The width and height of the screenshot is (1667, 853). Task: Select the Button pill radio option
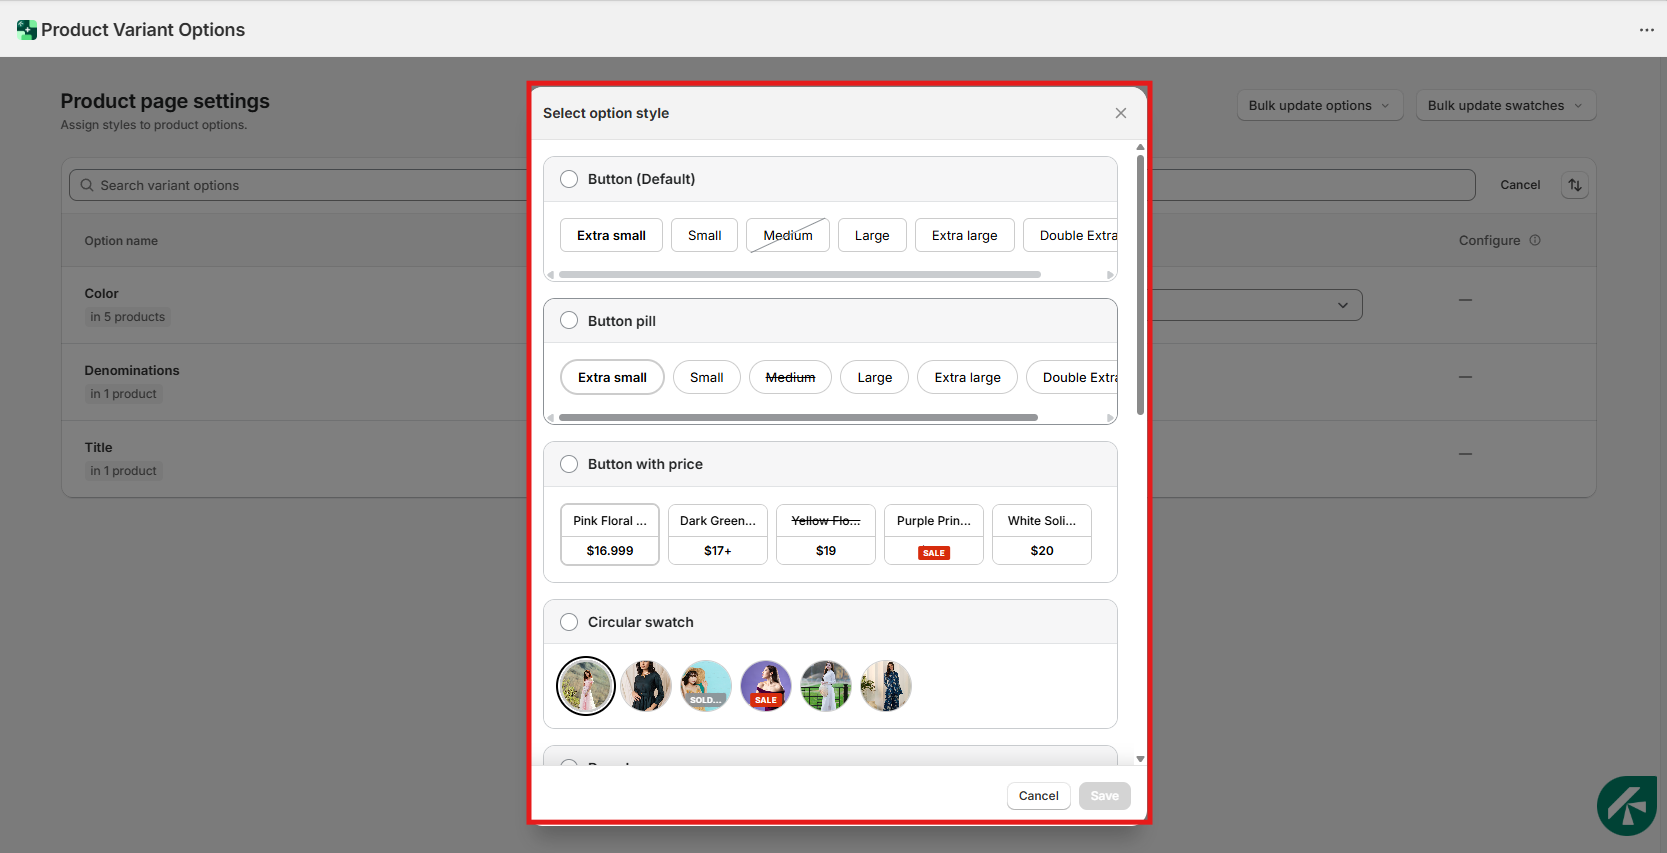569,321
